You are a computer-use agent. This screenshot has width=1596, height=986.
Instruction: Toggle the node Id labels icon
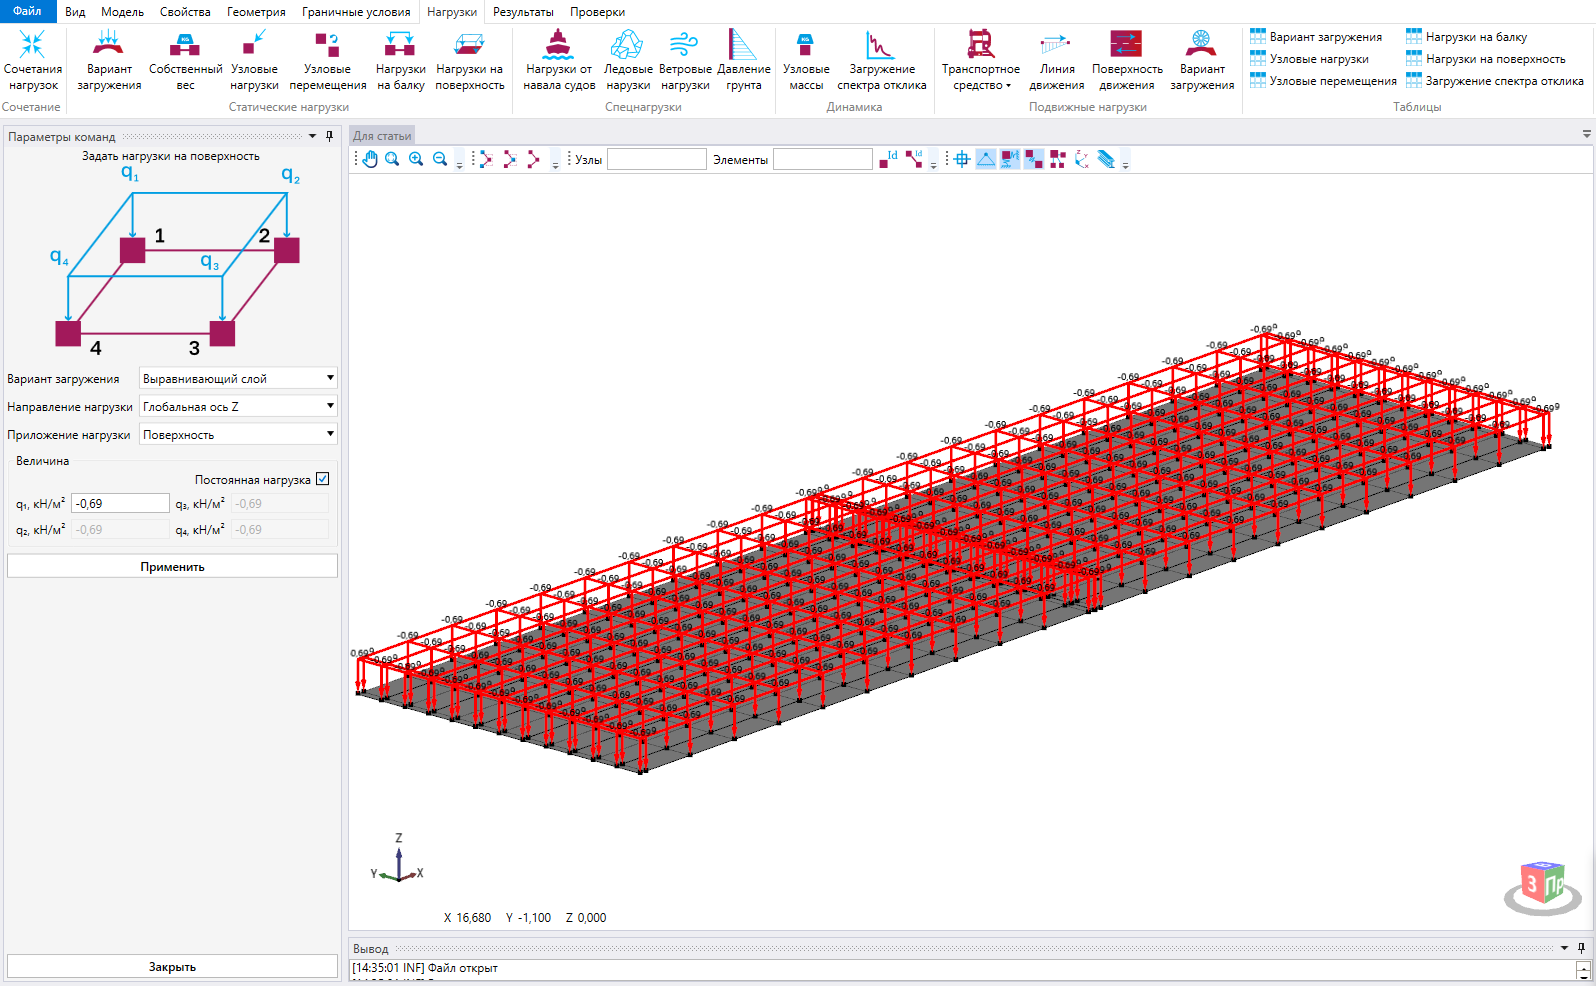(x=888, y=159)
